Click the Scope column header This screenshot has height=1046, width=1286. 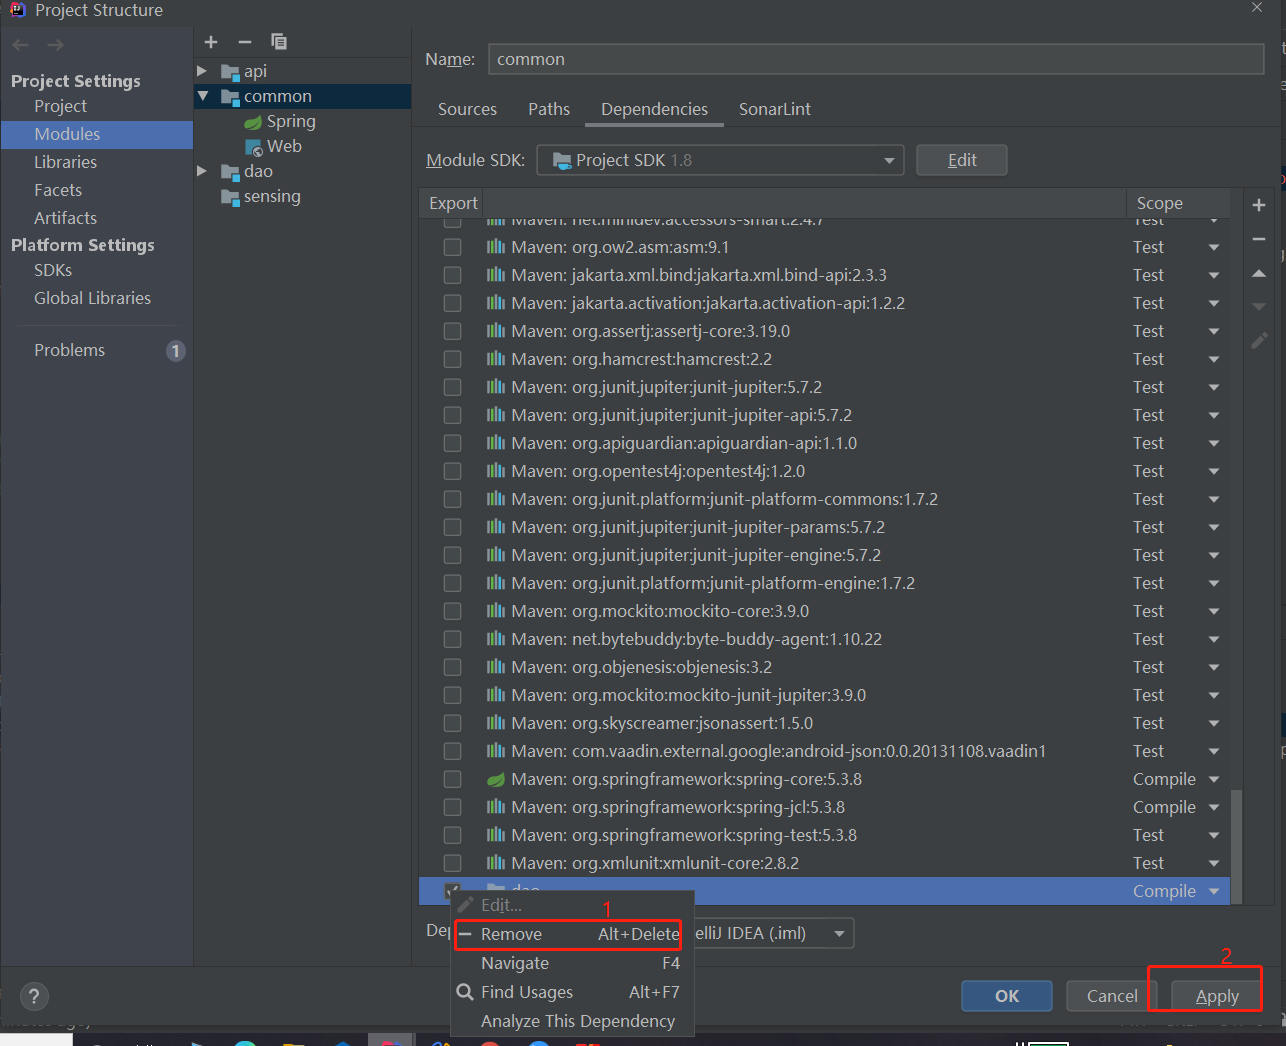(1178, 203)
